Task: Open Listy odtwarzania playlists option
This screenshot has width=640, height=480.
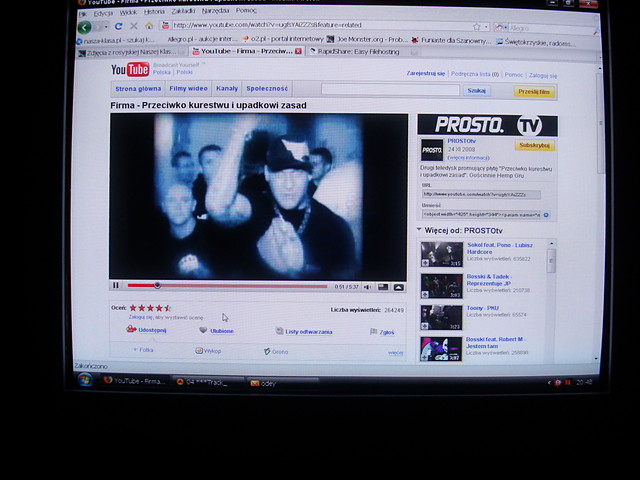Action: (x=304, y=331)
